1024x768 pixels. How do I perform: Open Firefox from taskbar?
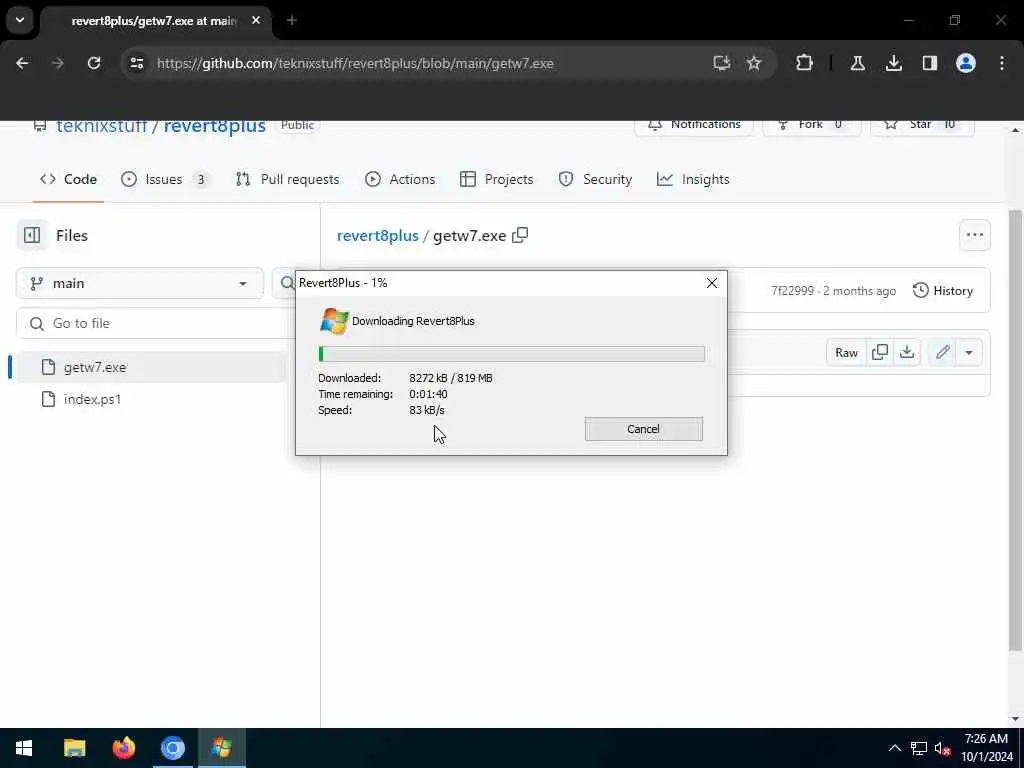[123, 748]
